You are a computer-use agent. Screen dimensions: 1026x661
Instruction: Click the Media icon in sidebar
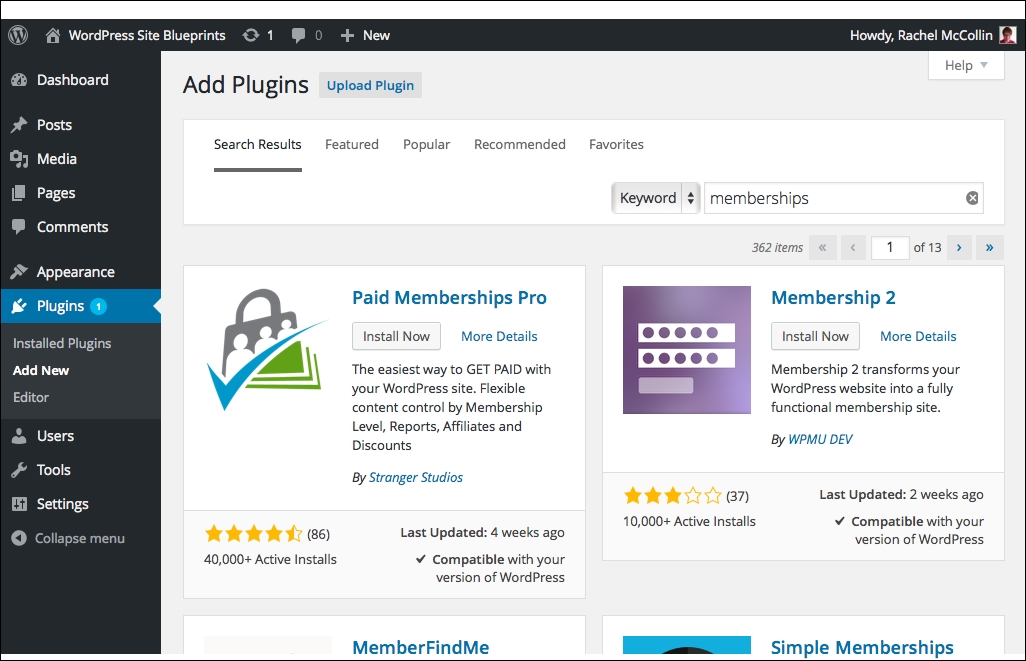click(19, 159)
